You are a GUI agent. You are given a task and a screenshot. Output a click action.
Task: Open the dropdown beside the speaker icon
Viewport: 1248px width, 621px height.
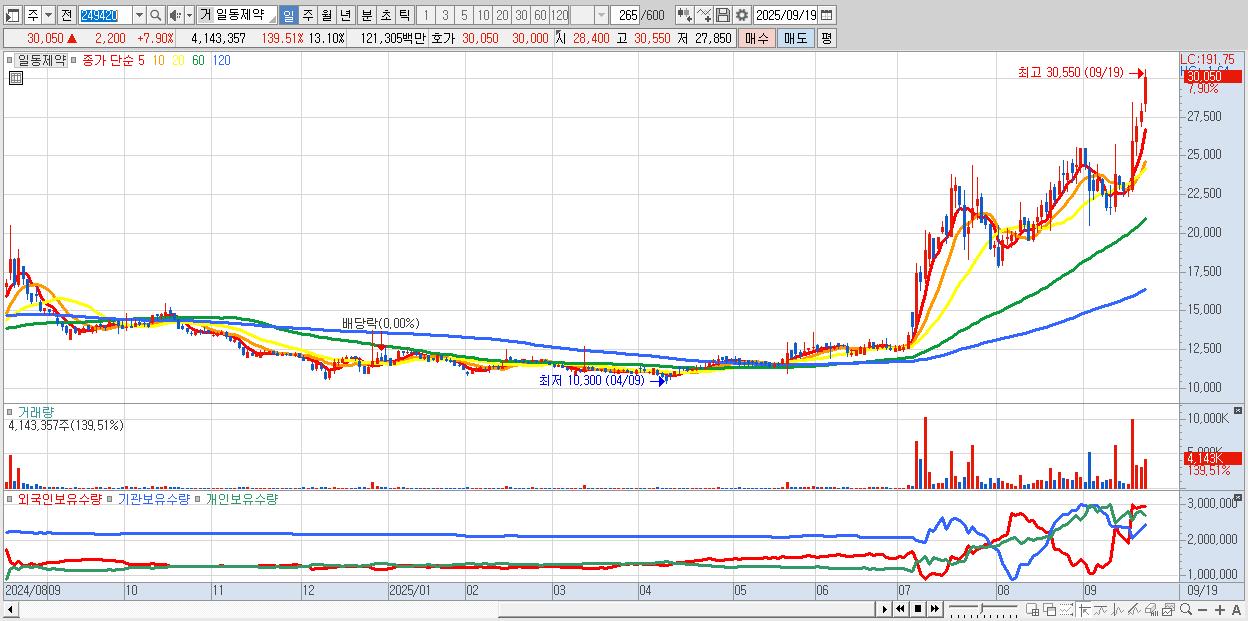[x=188, y=15]
